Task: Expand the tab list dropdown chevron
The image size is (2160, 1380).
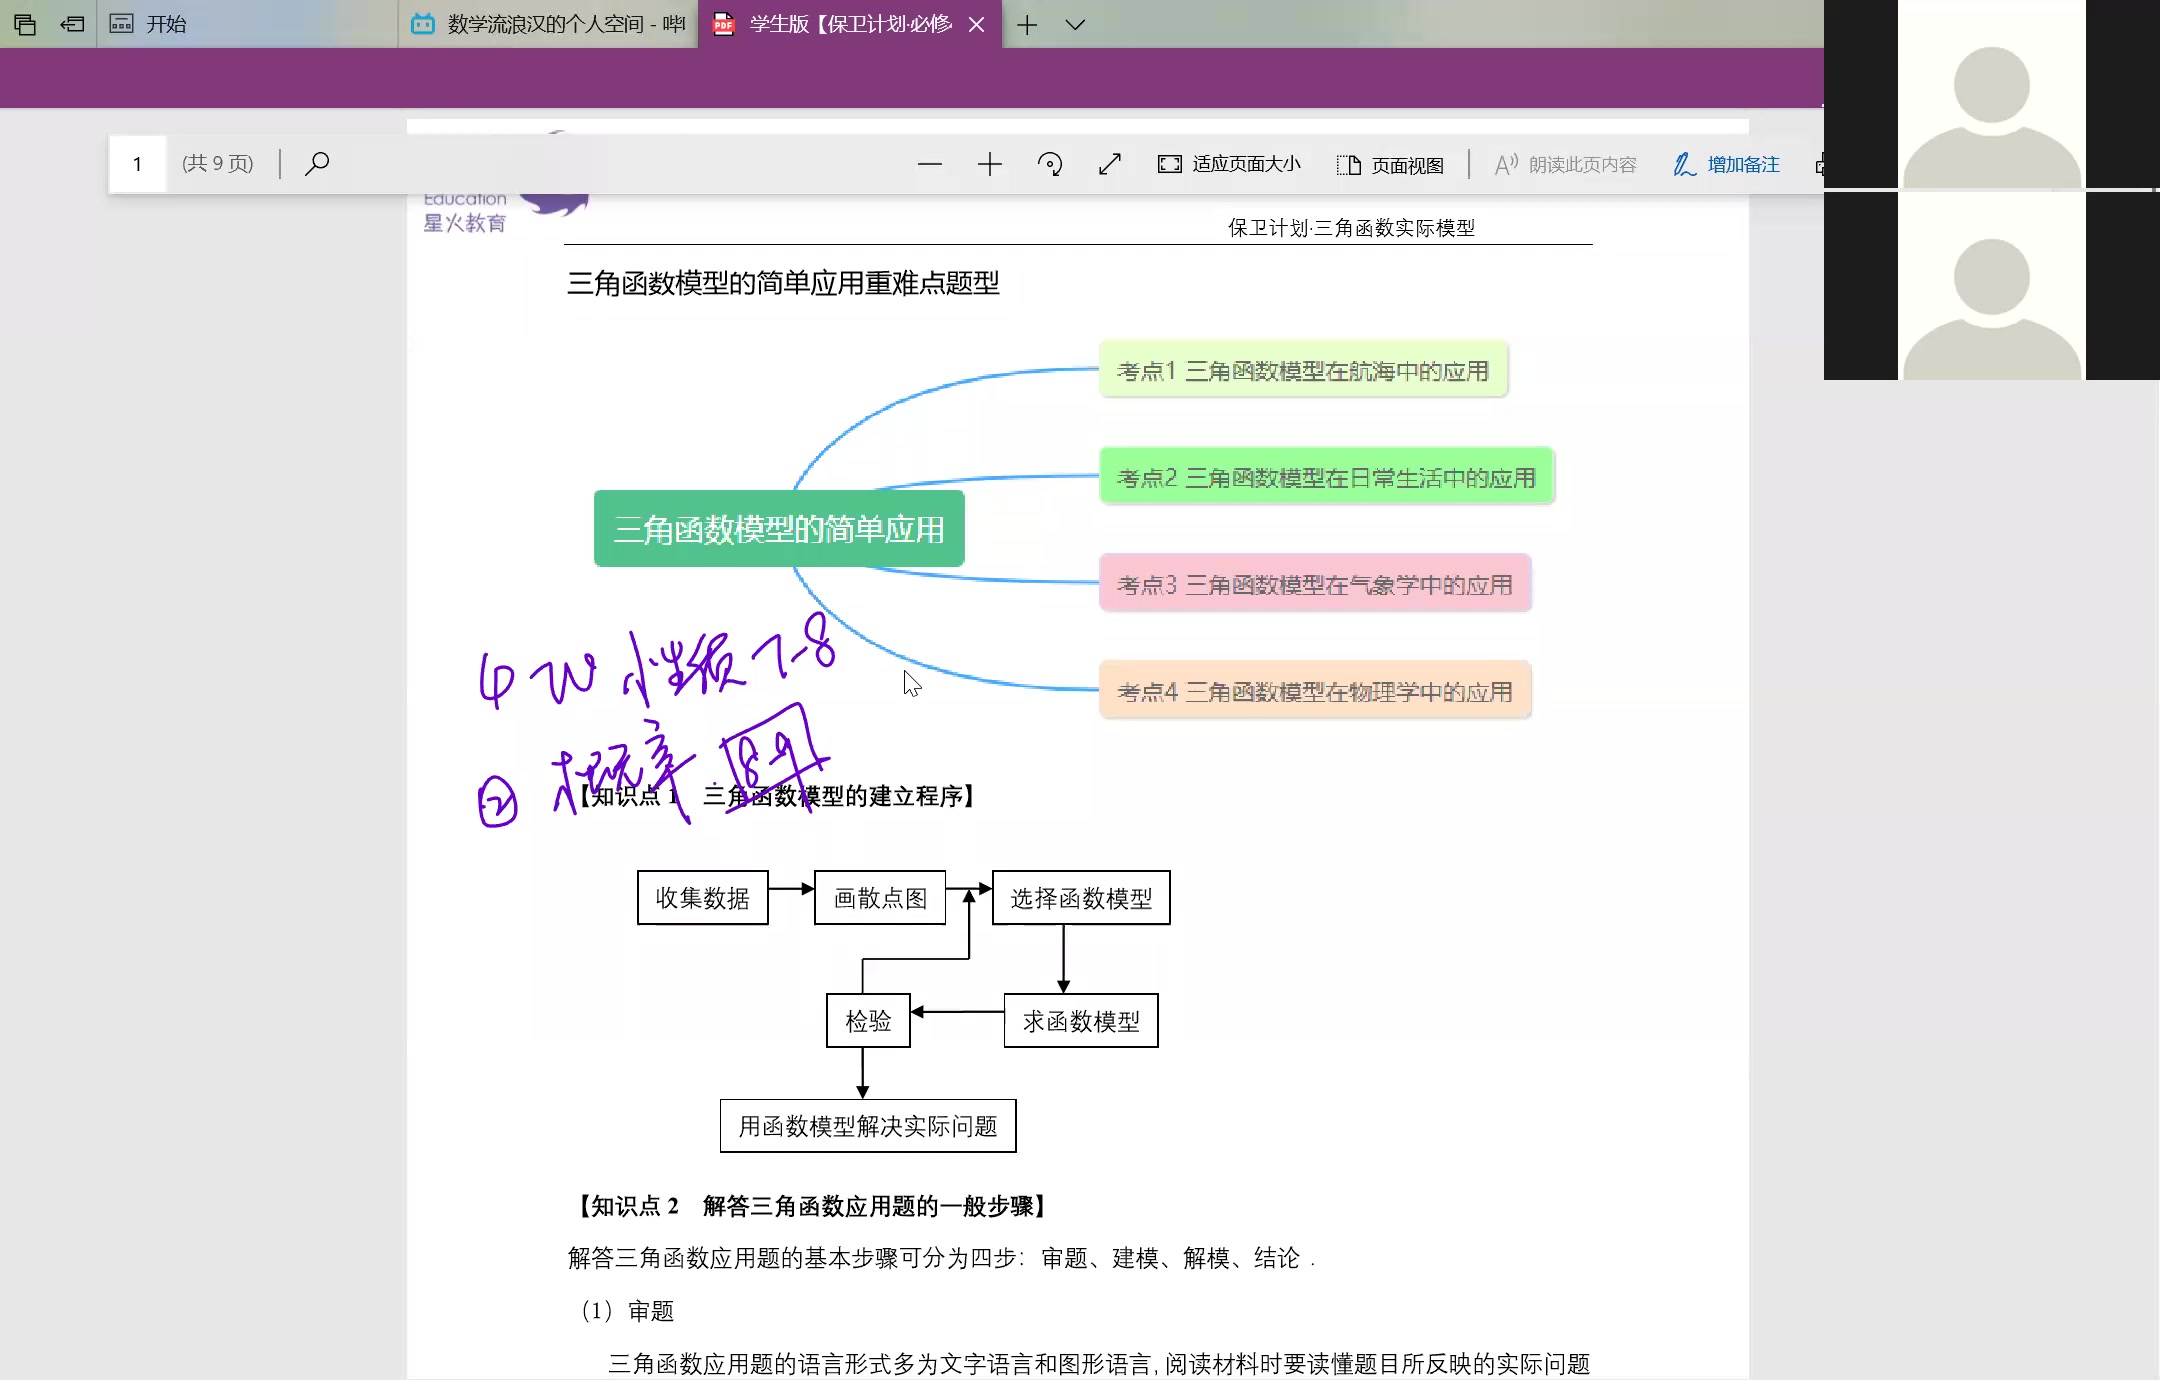Action: pyautogui.click(x=1075, y=25)
